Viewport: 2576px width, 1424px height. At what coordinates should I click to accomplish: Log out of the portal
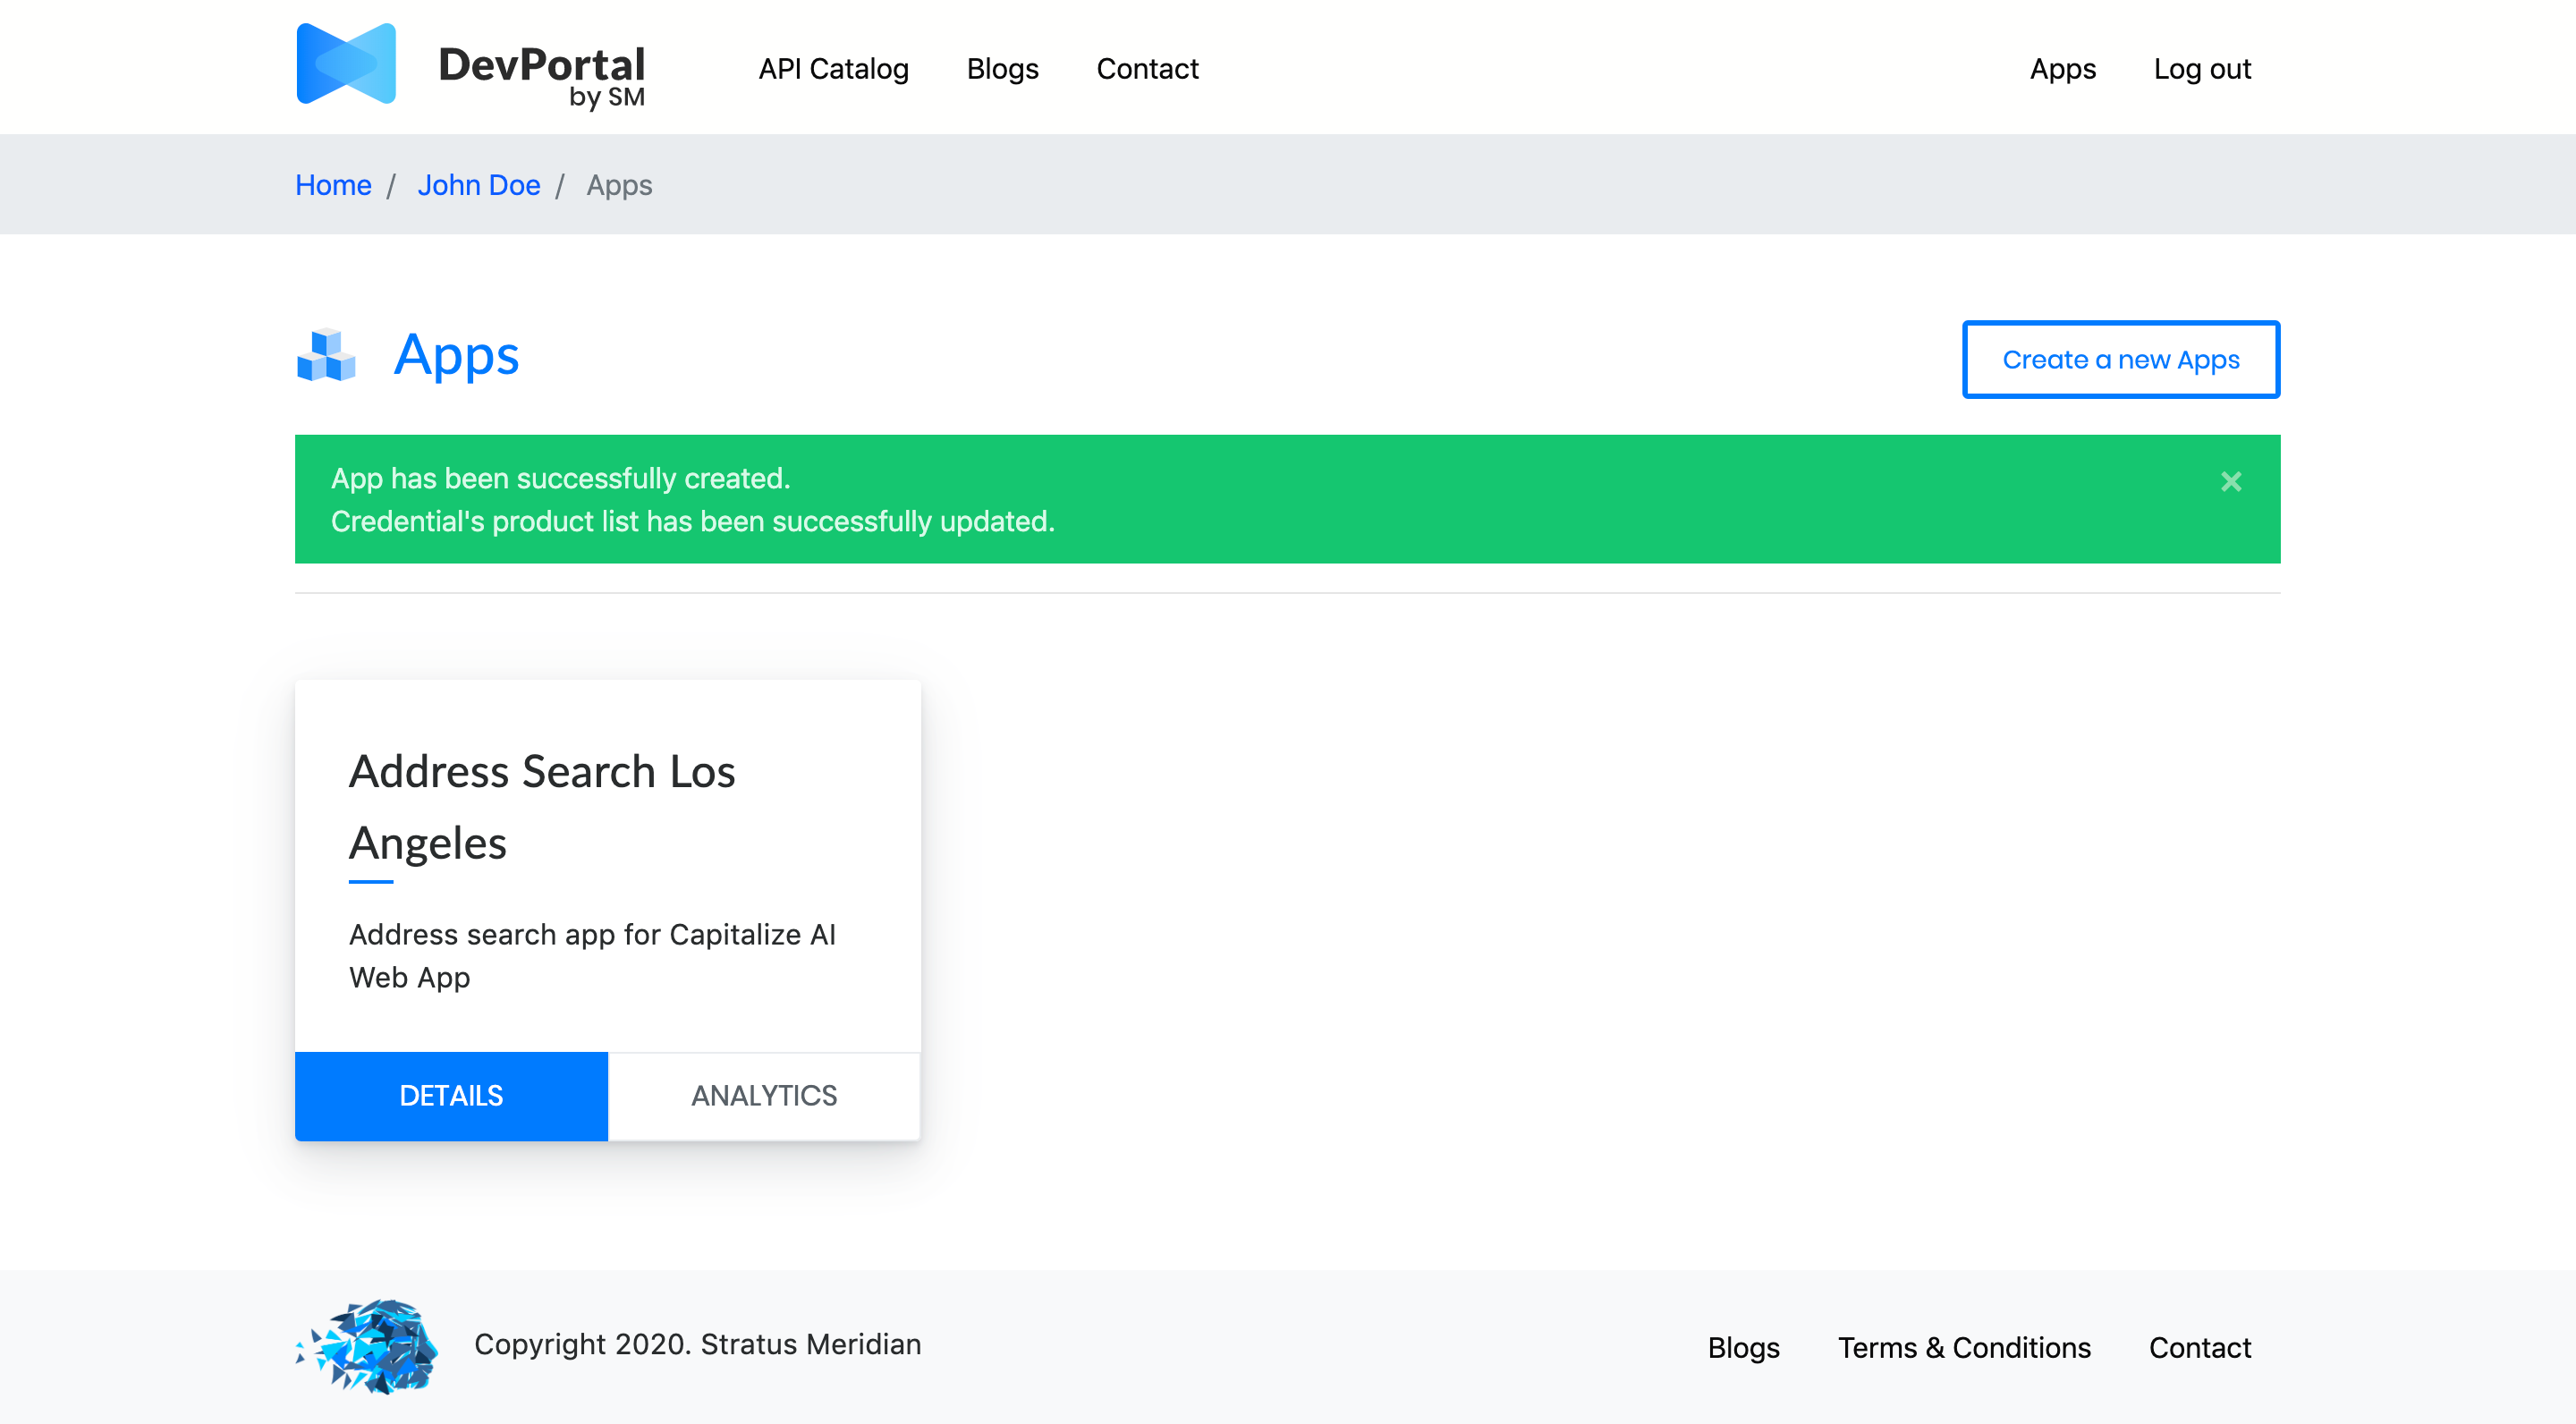click(2202, 68)
